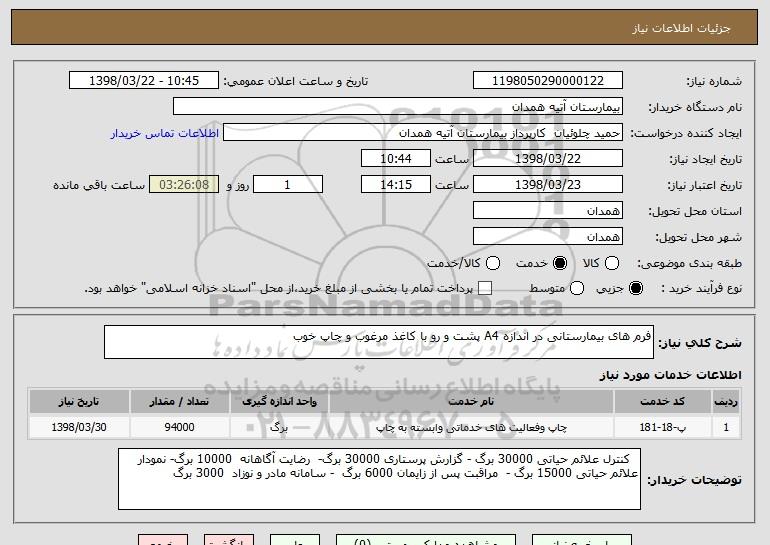Image resolution: width=770 pixels, height=545 pixels.
Task: Click the request creator field حمید چلوئیان
Action: (423, 133)
